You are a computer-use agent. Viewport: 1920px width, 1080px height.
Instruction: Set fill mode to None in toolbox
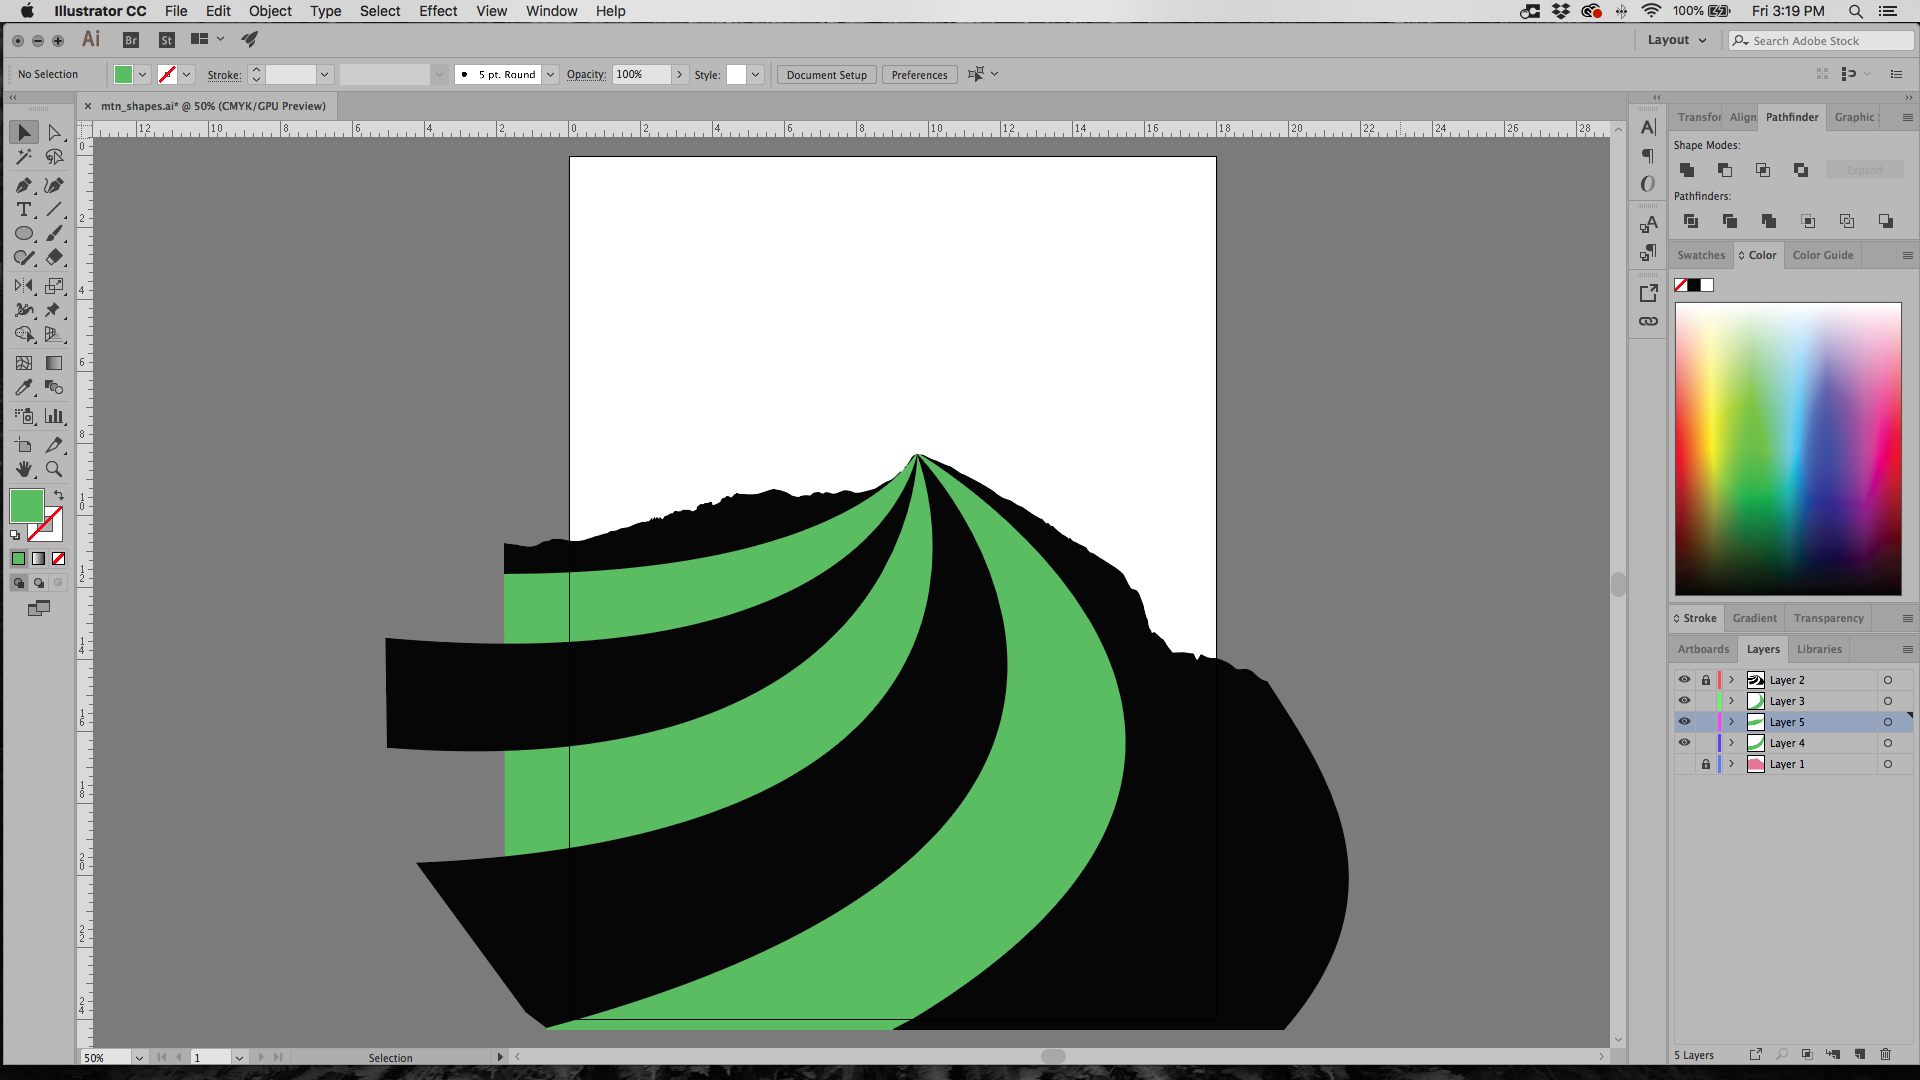(59, 559)
